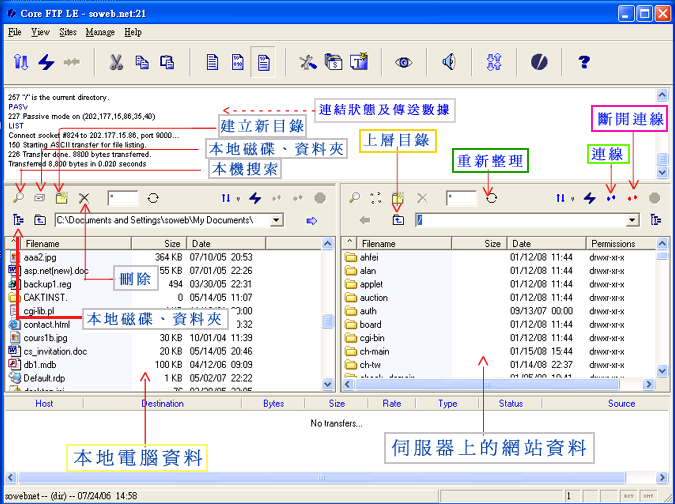Create new folder in local pane
This screenshot has height=504, width=675.
(61, 199)
